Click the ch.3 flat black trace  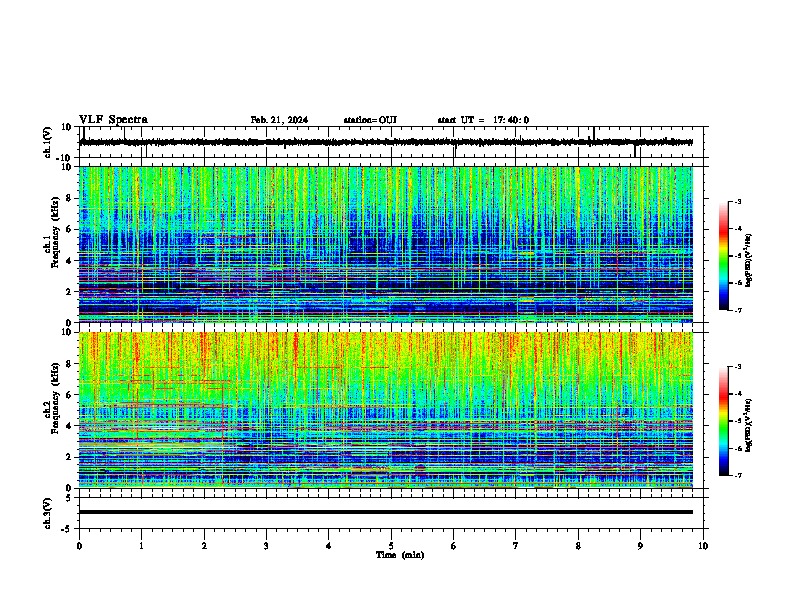386,512
